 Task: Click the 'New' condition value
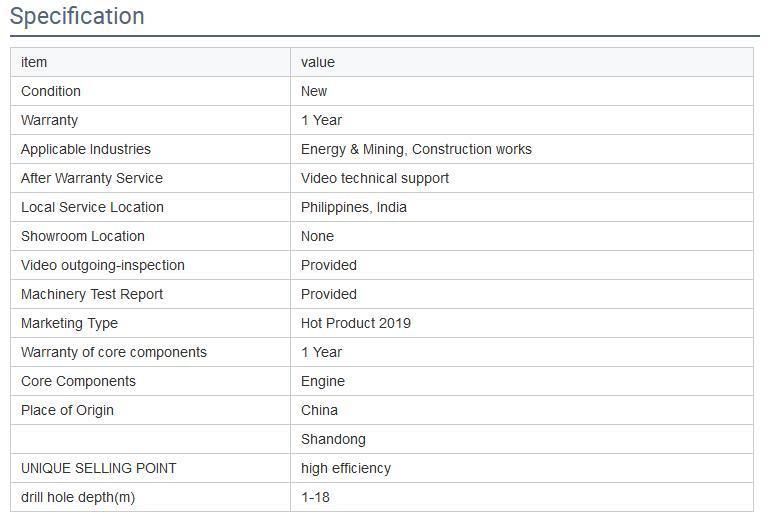(x=314, y=91)
